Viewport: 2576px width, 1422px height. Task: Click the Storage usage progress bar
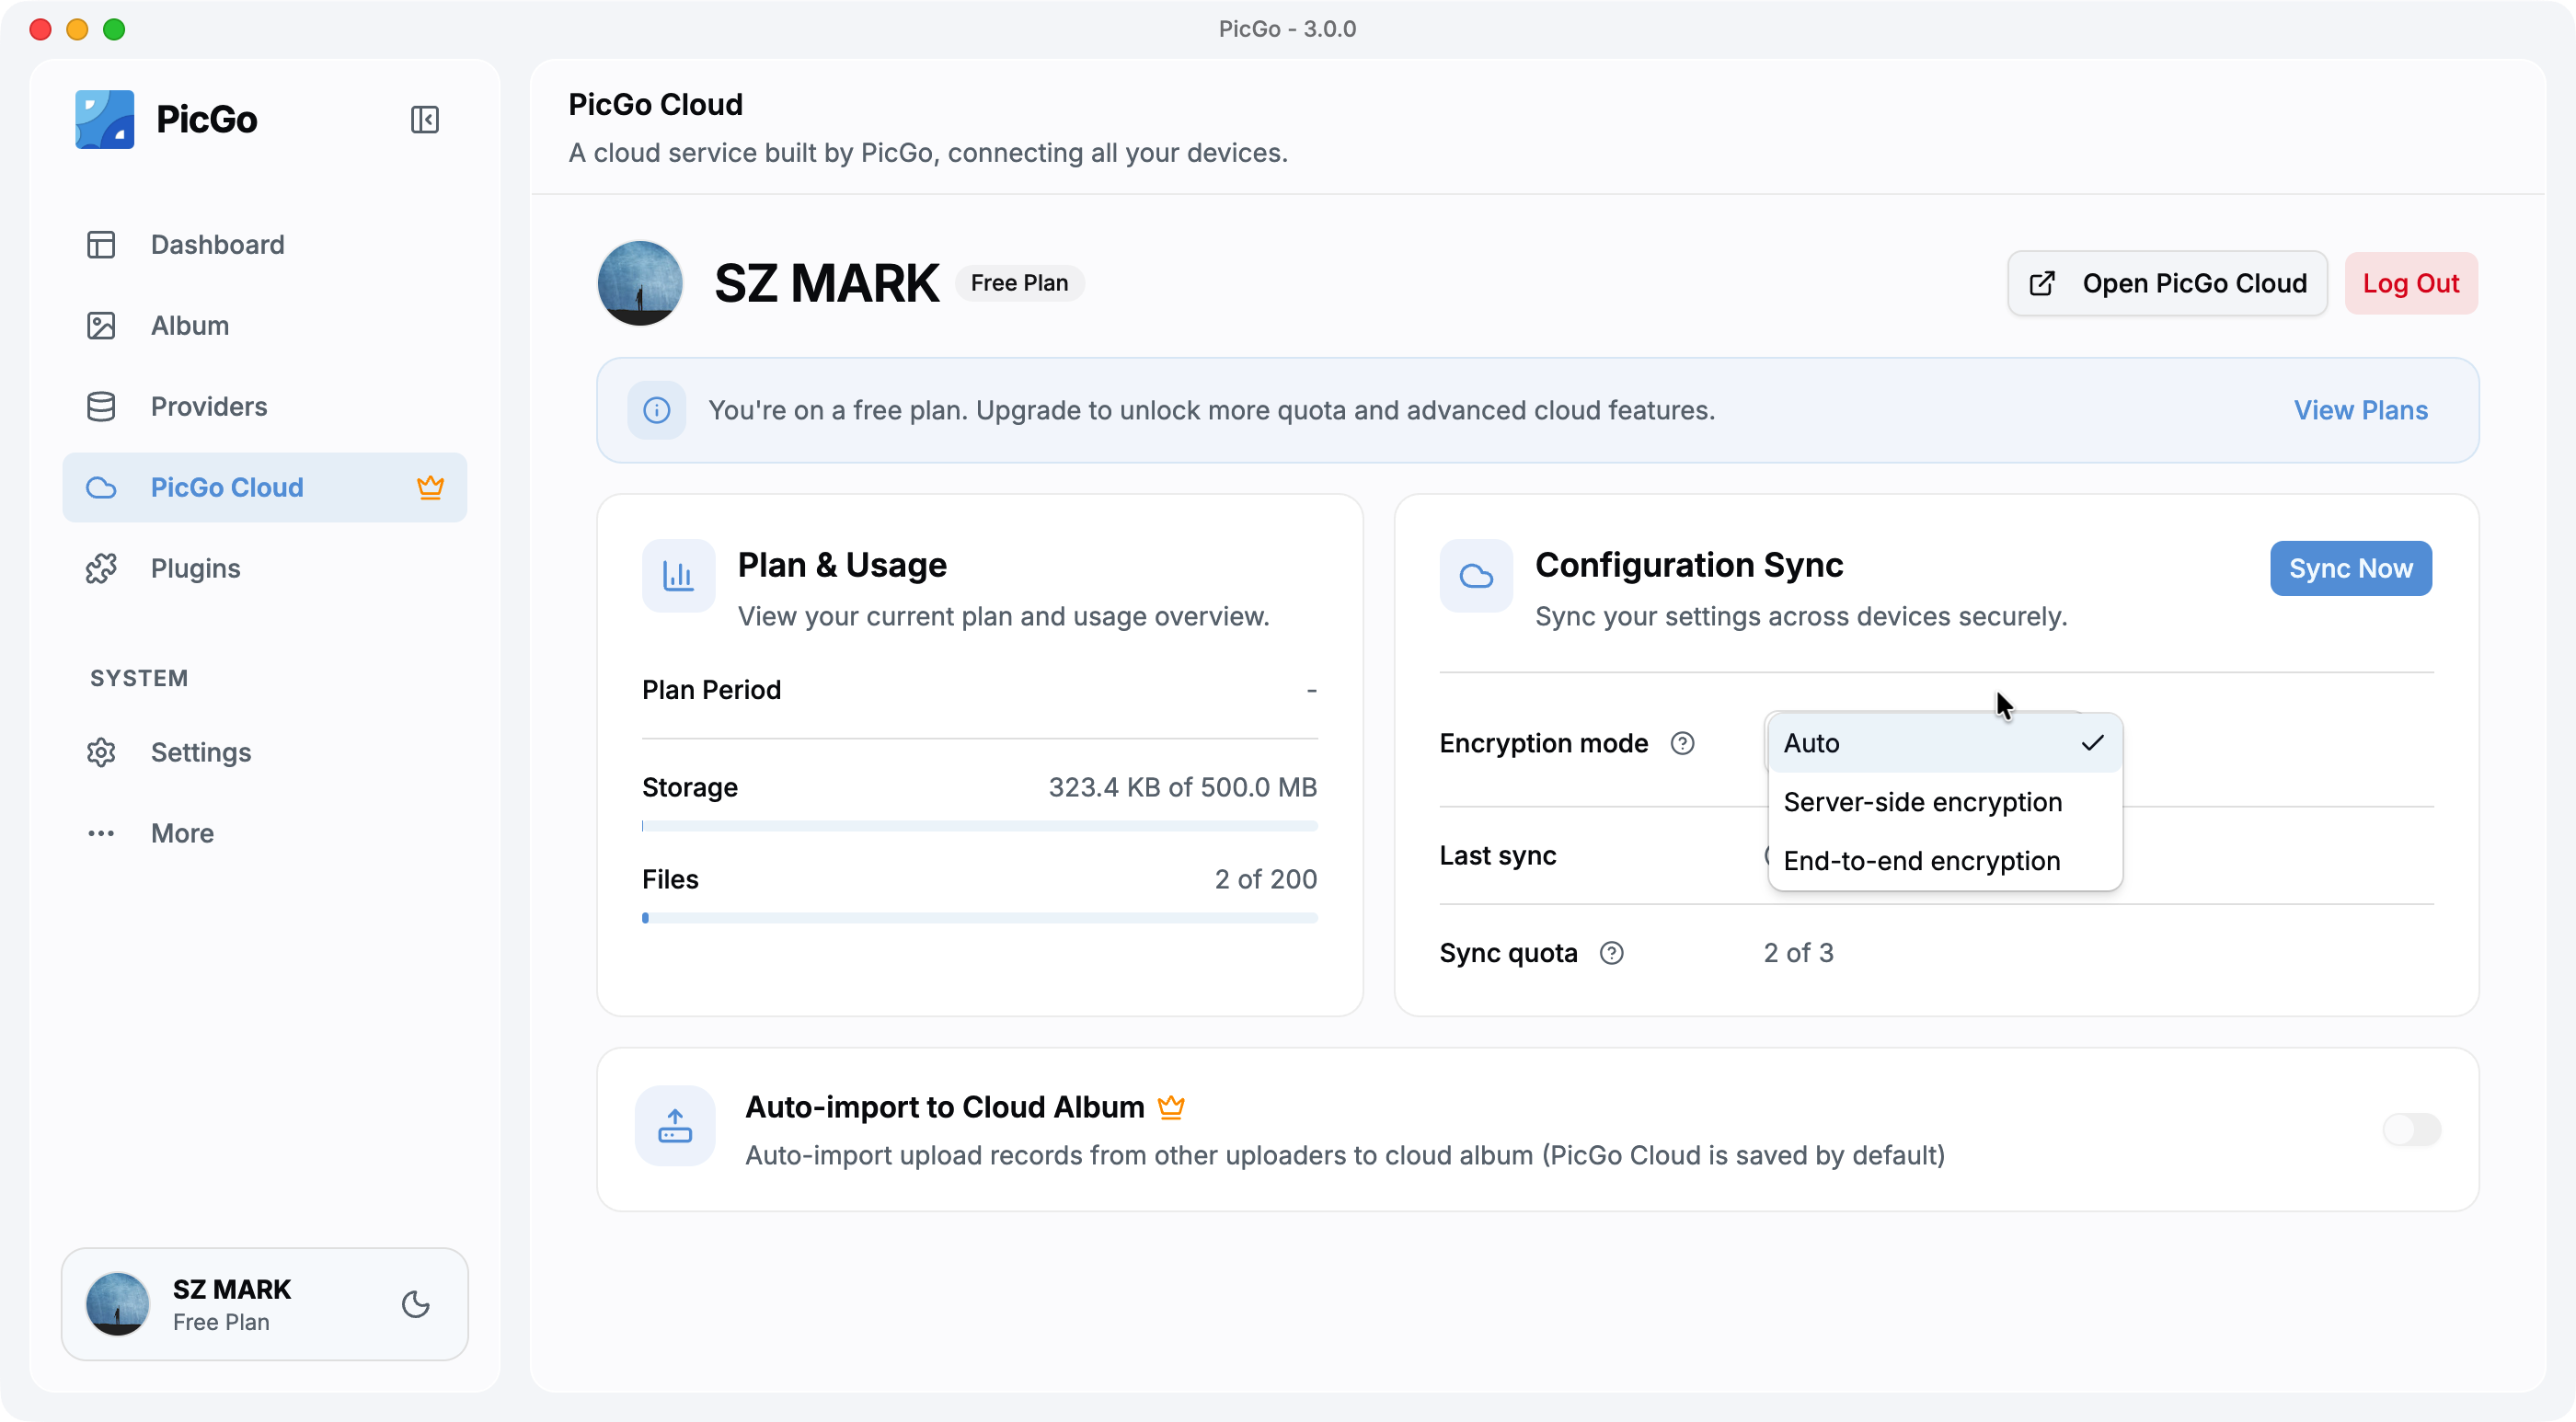click(x=980, y=826)
